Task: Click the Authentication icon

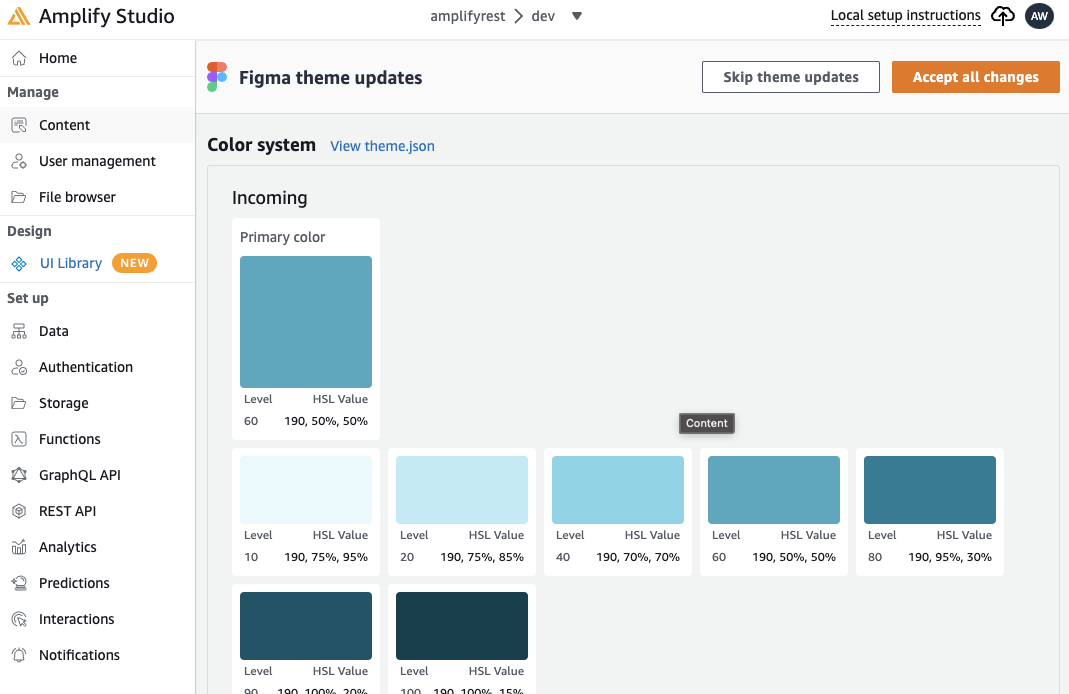Action: [19, 367]
